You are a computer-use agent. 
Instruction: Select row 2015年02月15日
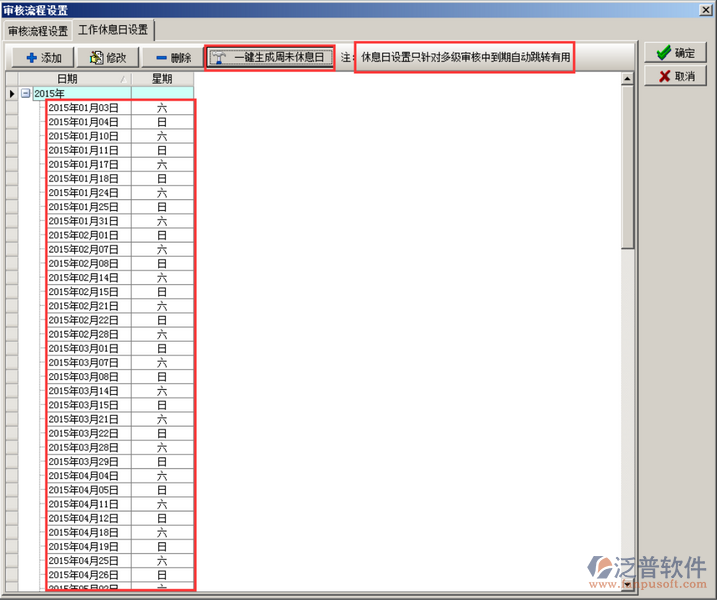120,292
